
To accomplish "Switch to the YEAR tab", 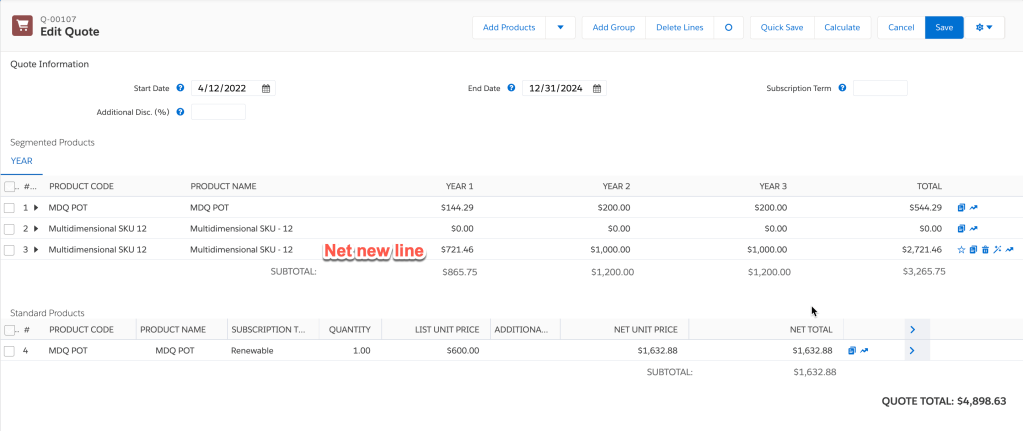I will (x=22, y=161).
